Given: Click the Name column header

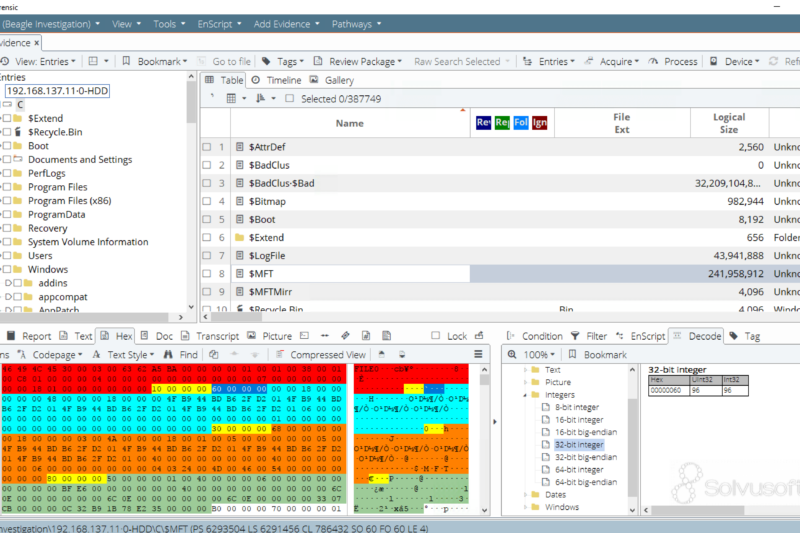Looking at the screenshot, I should (349, 123).
